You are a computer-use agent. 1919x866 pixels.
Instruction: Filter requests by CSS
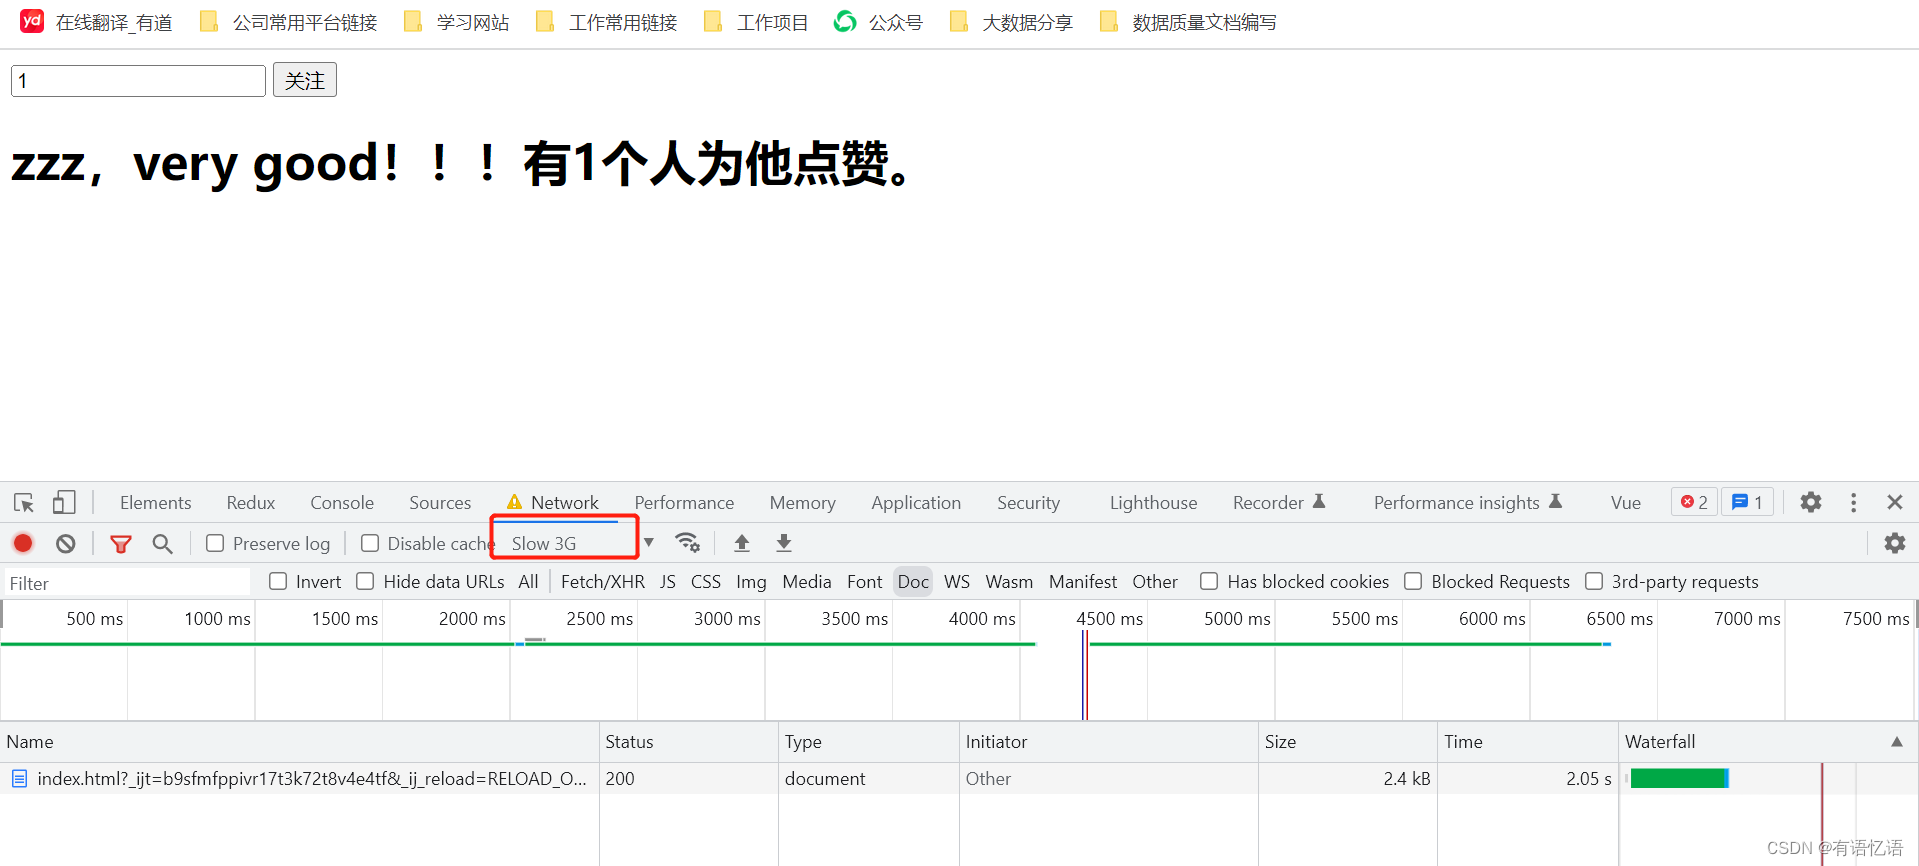coord(706,581)
